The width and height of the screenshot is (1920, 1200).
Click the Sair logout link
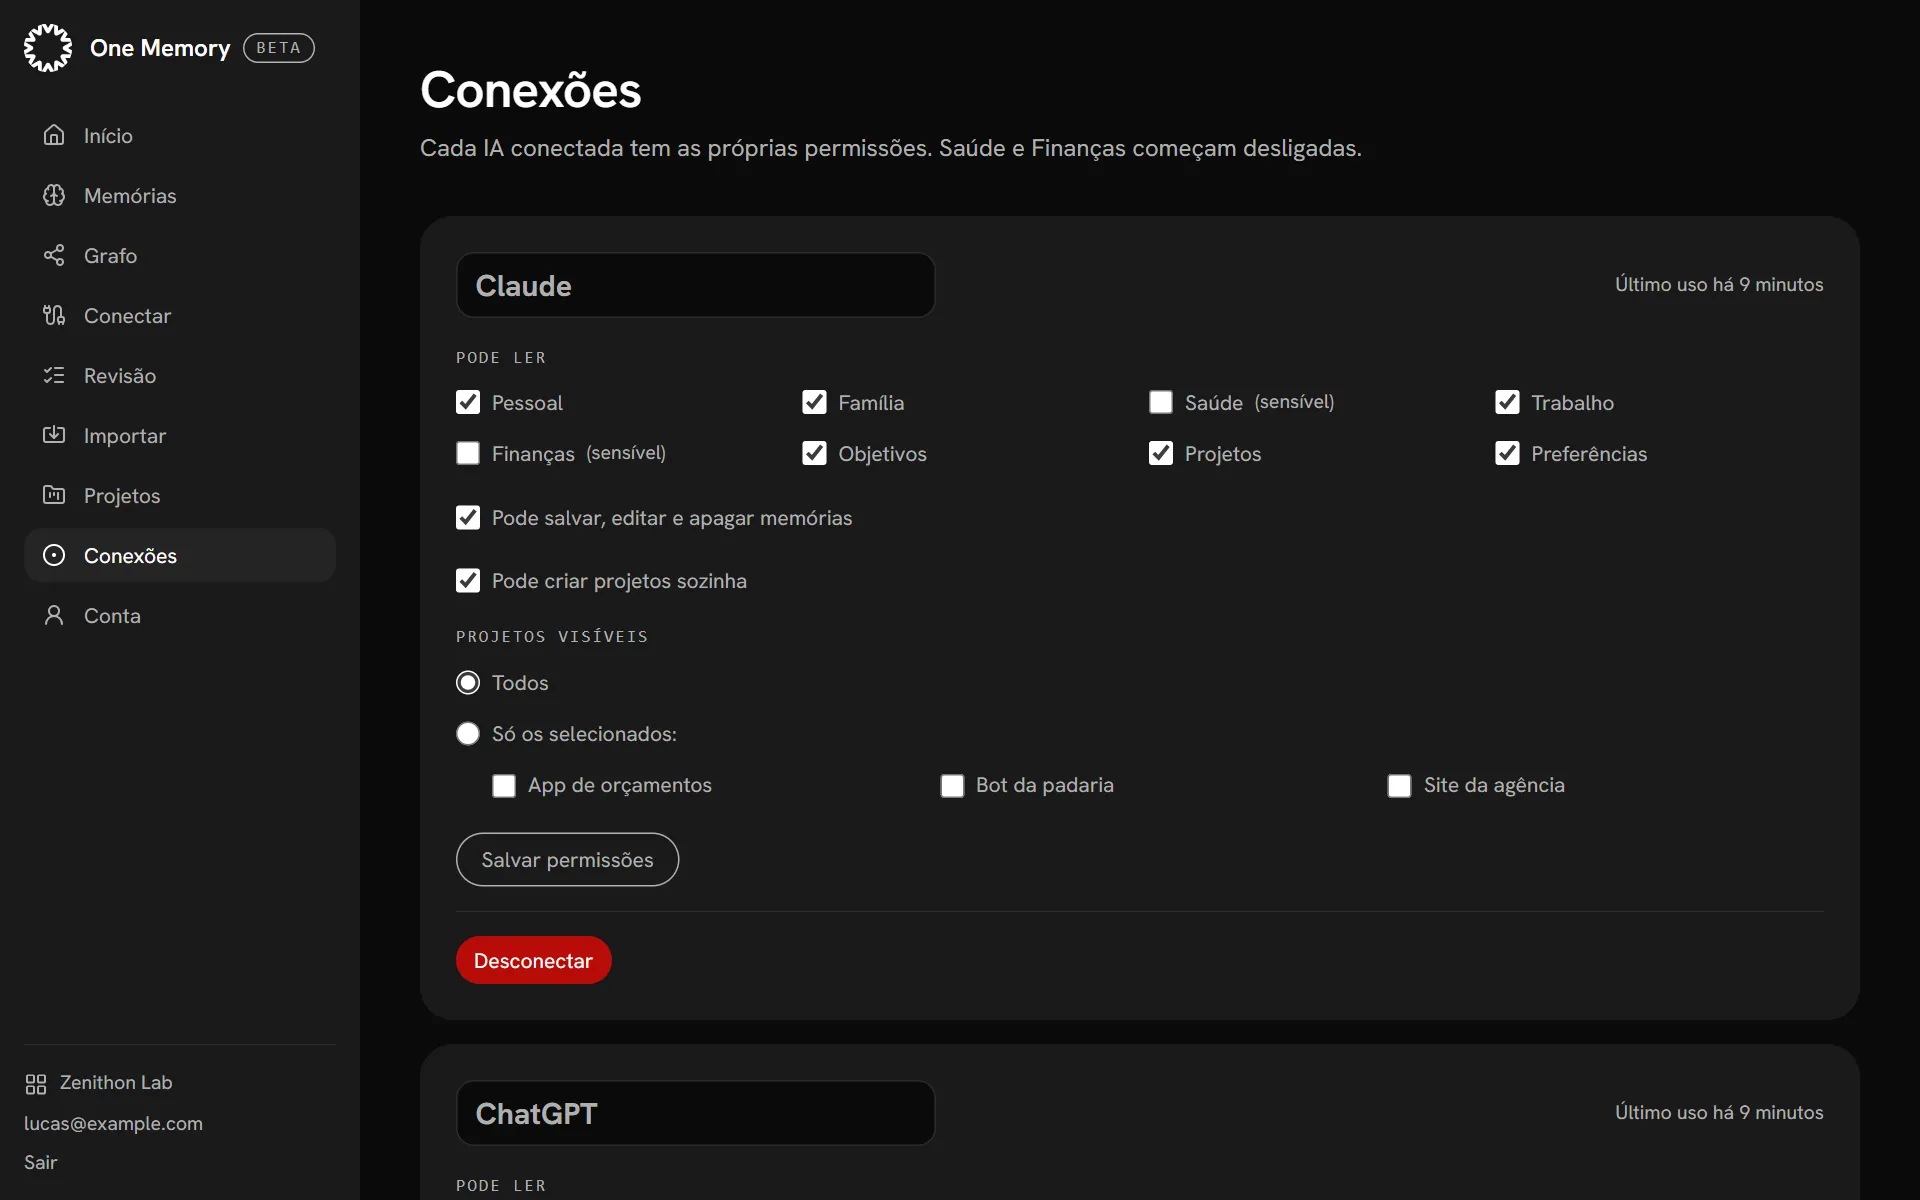pos(41,1162)
